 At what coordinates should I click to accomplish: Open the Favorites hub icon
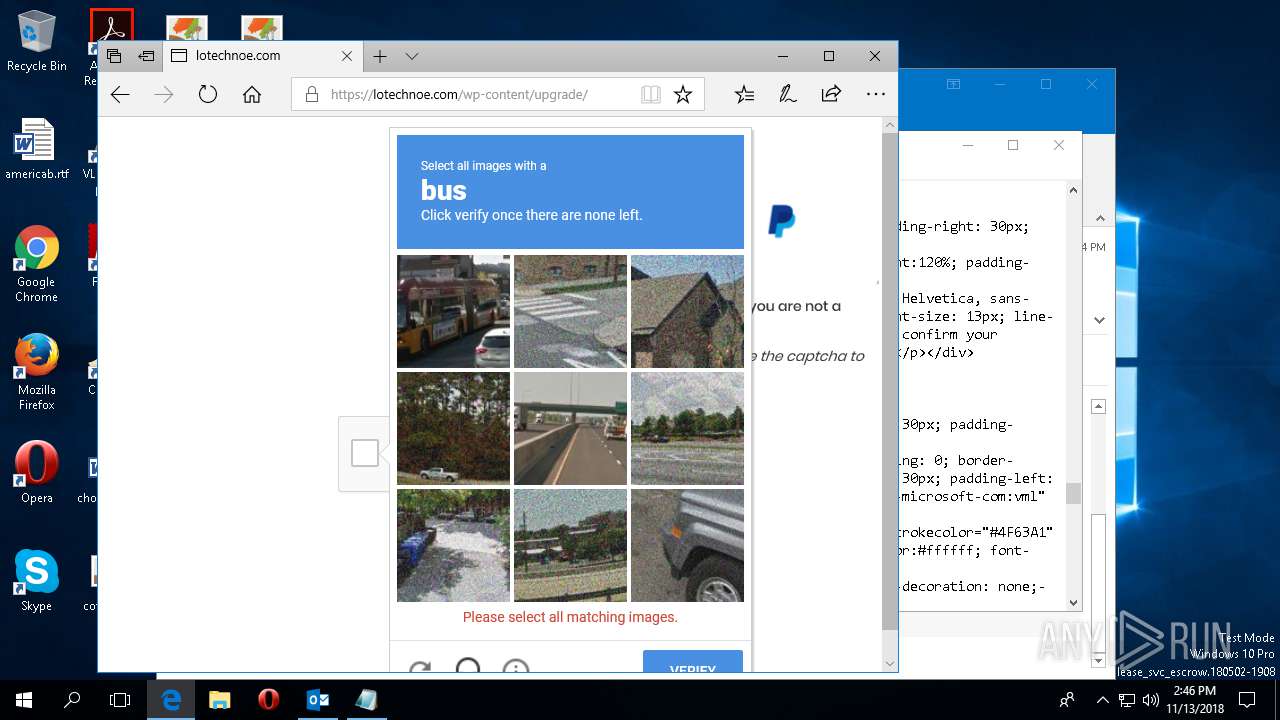point(744,95)
